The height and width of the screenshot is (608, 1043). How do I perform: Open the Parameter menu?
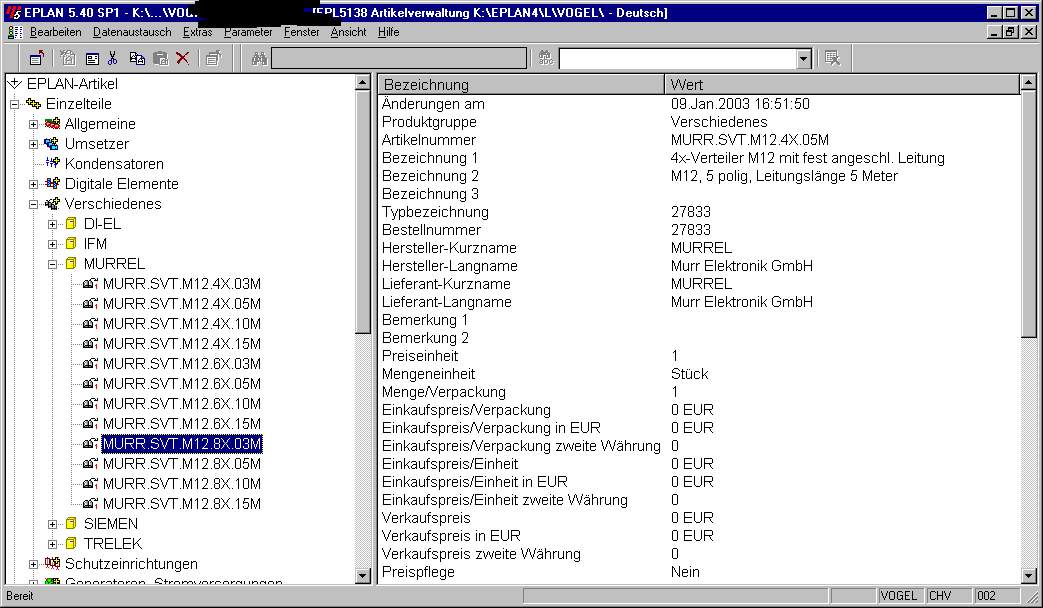(248, 32)
